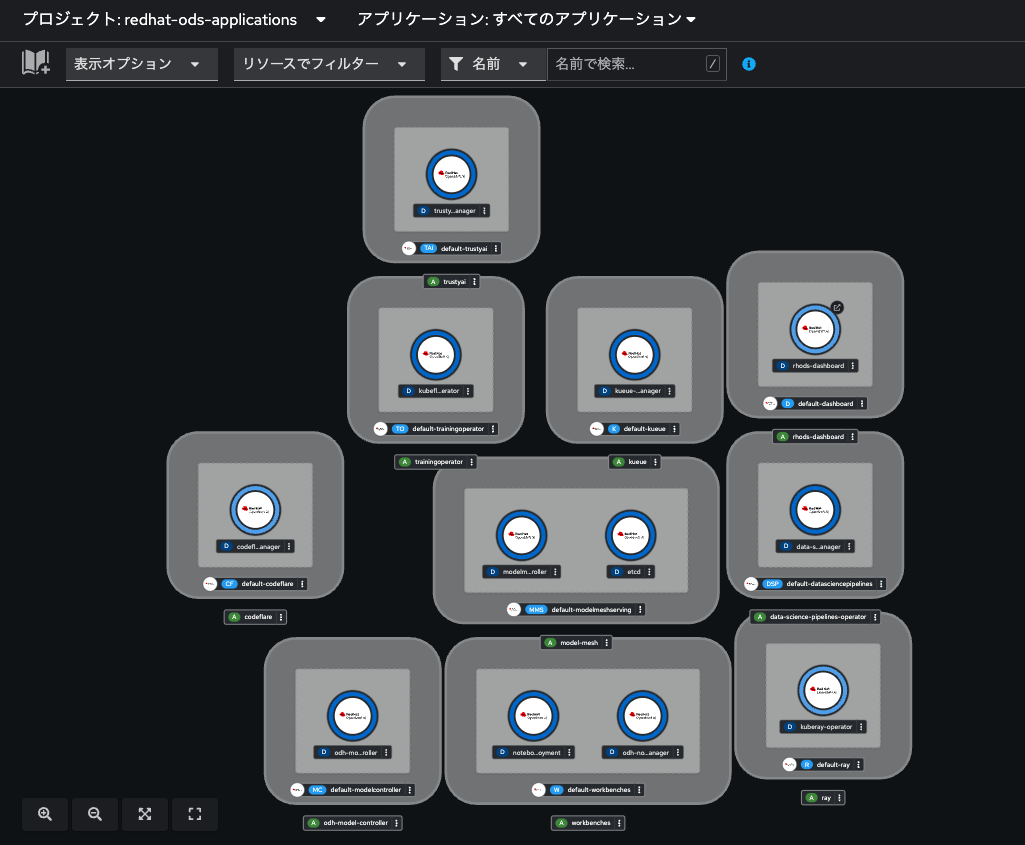Open the 名前 filter type dropdown

tap(493, 64)
